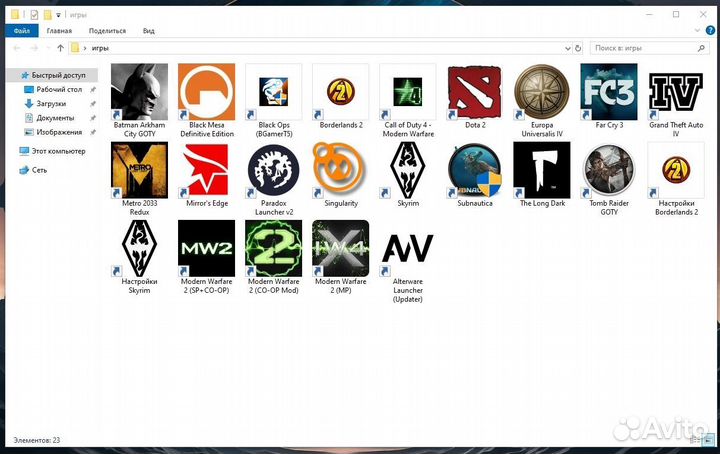Open the Файл menu
The width and height of the screenshot is (720, 454).
coord(22,31)
